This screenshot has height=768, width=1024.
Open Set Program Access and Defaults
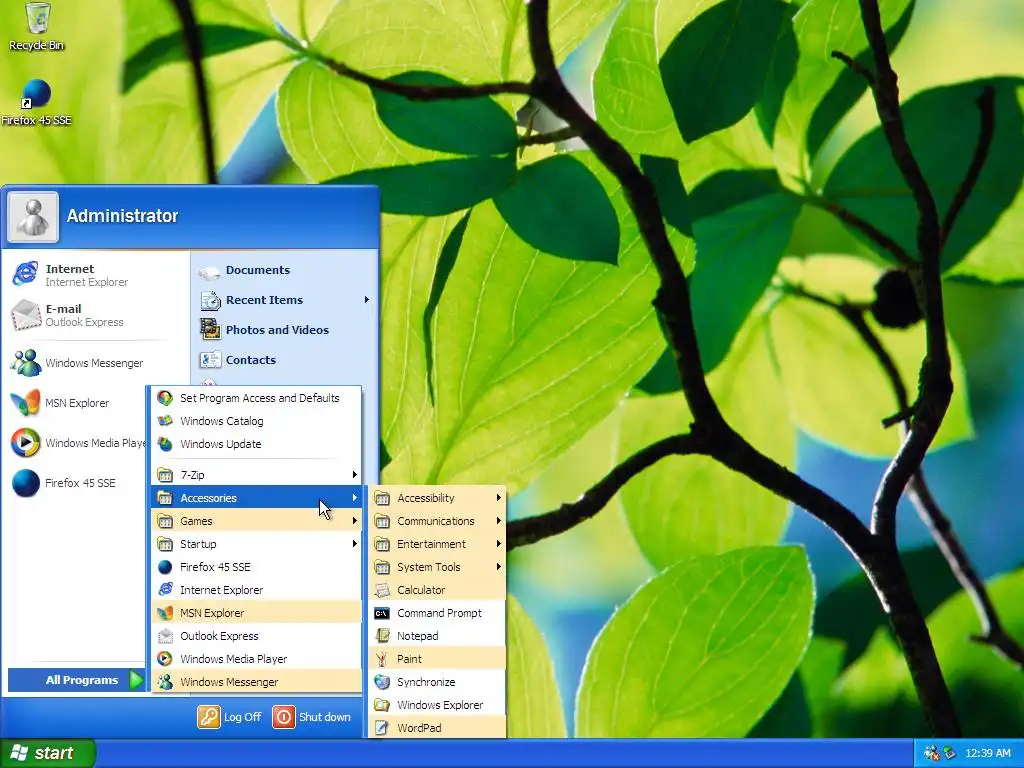pyautogui.click(x=257, y=398)
